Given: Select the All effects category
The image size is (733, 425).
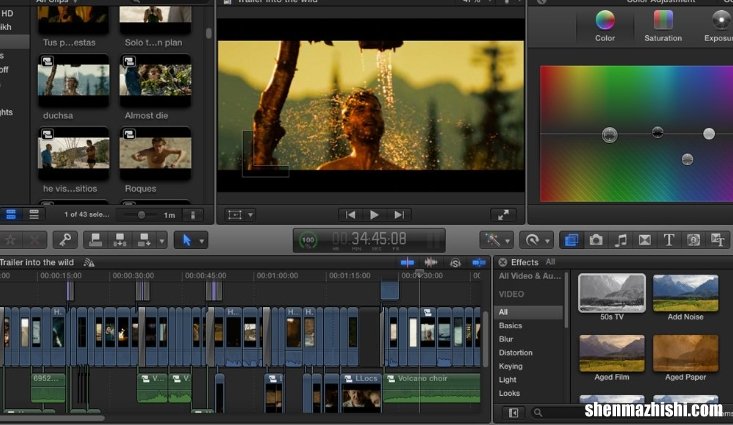Looking at the screenshot, I should (528, 312).
